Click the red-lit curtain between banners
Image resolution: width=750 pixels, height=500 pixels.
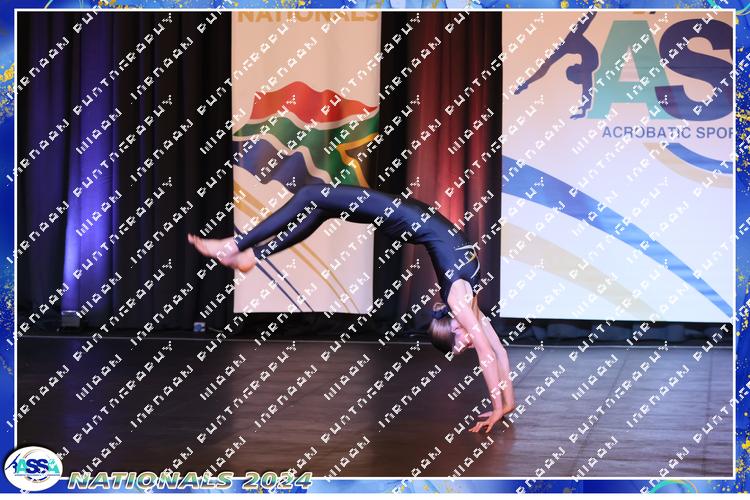(450, 120)
